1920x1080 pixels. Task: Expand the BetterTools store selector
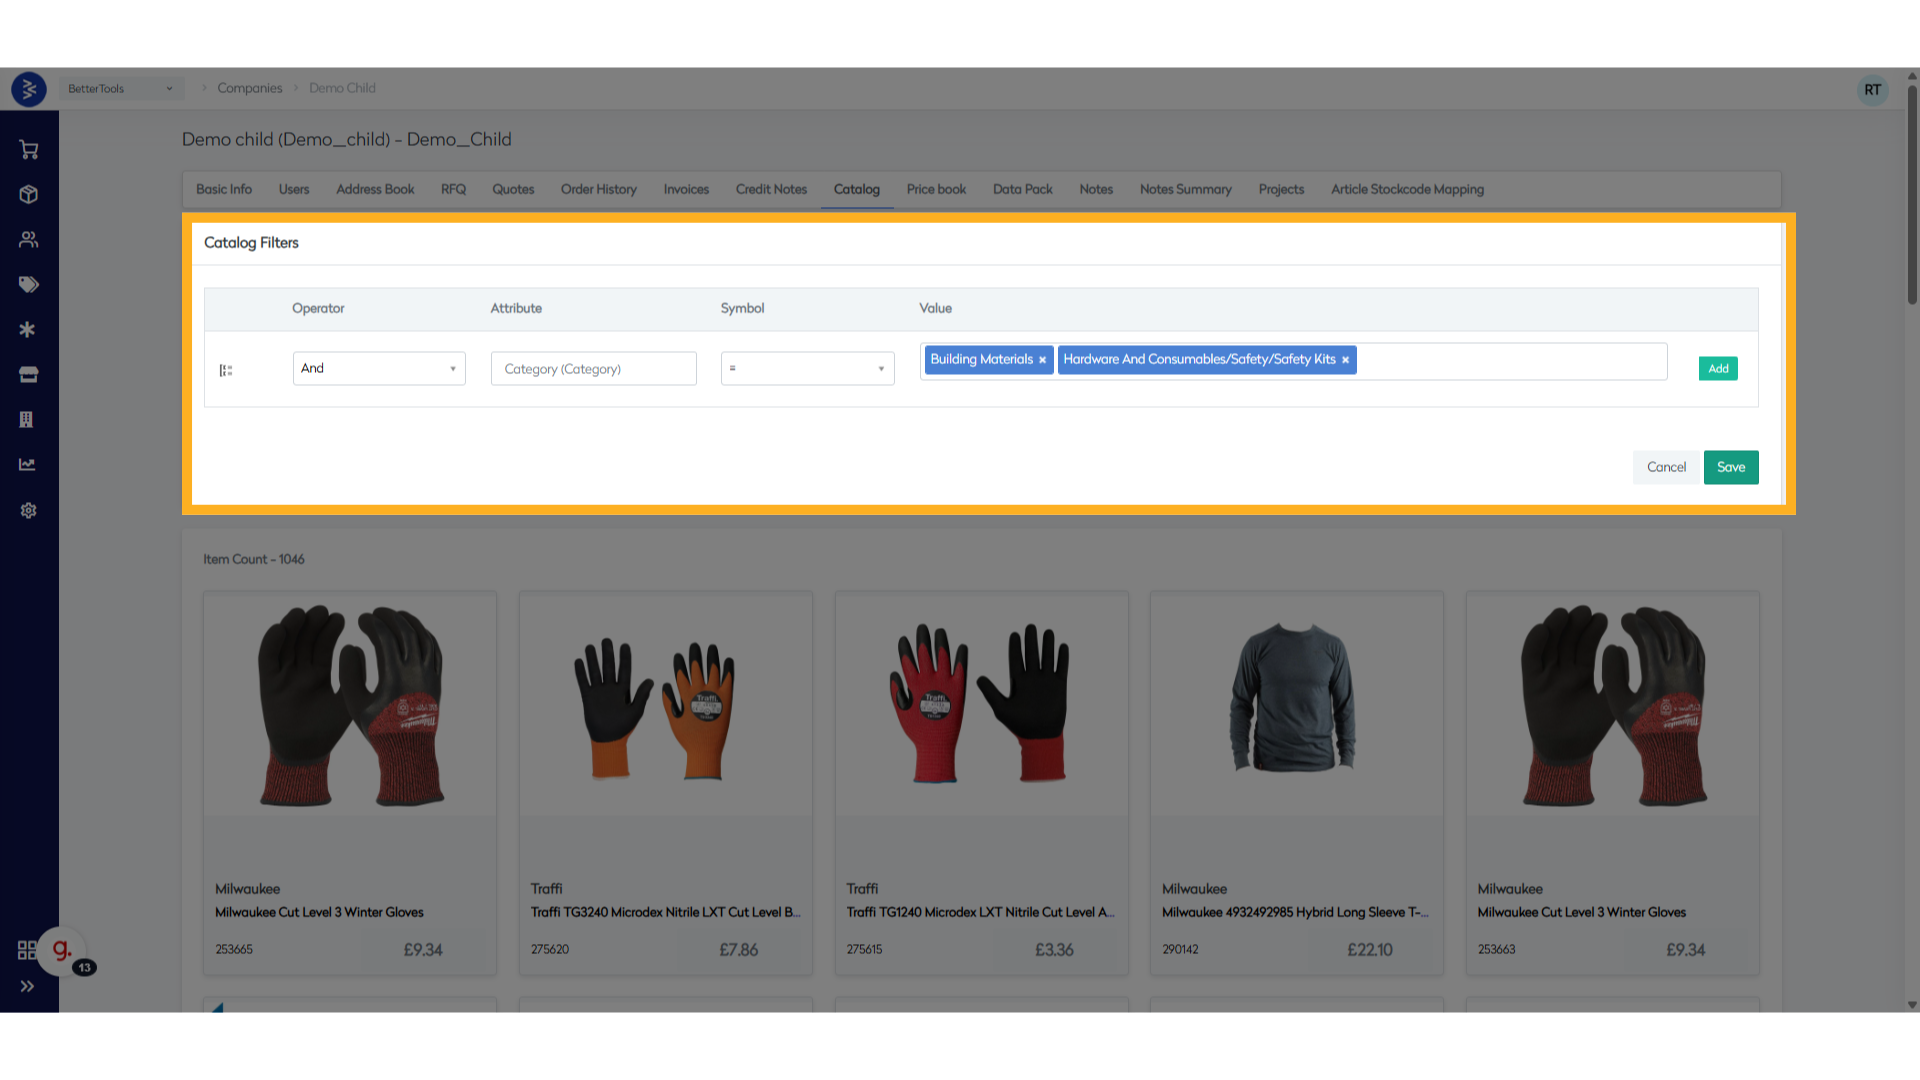pos(120,88)
